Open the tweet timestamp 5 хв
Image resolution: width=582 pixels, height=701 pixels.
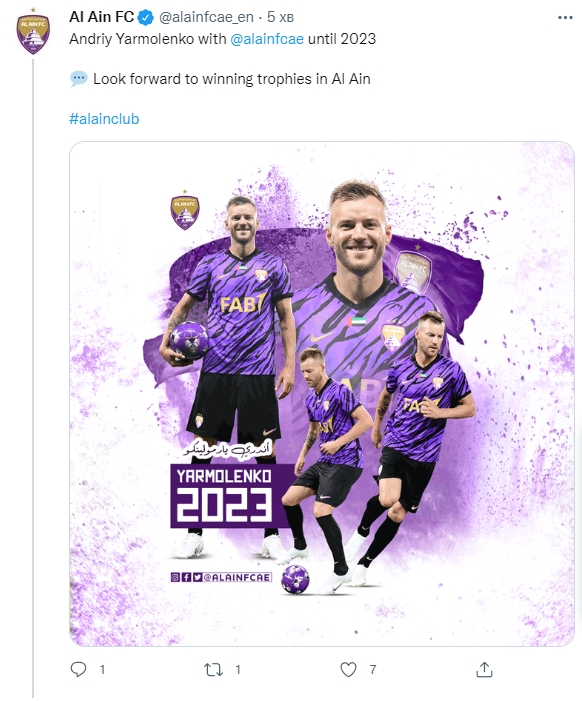click(x=280, y=17)
